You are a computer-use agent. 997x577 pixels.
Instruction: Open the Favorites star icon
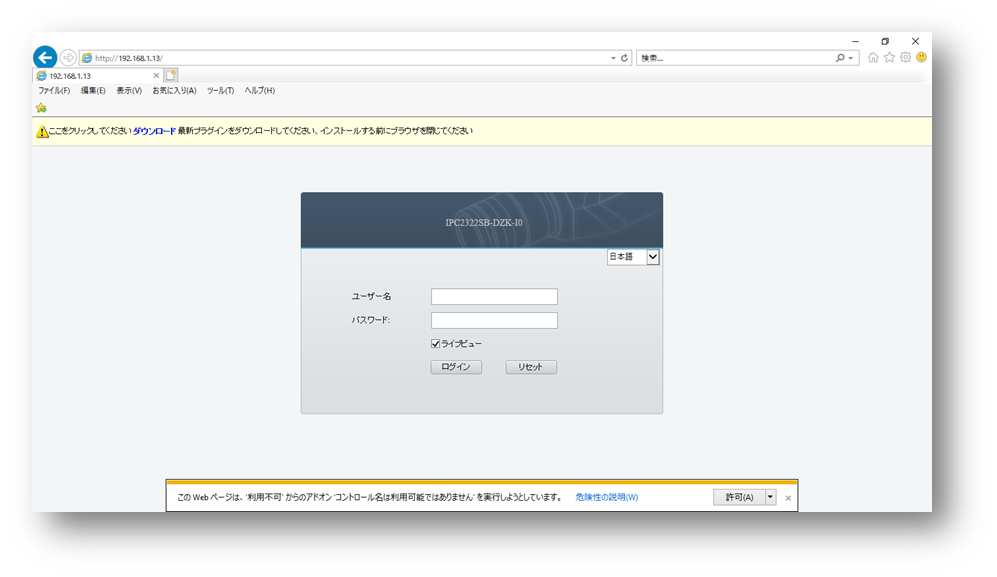(890, 58)
